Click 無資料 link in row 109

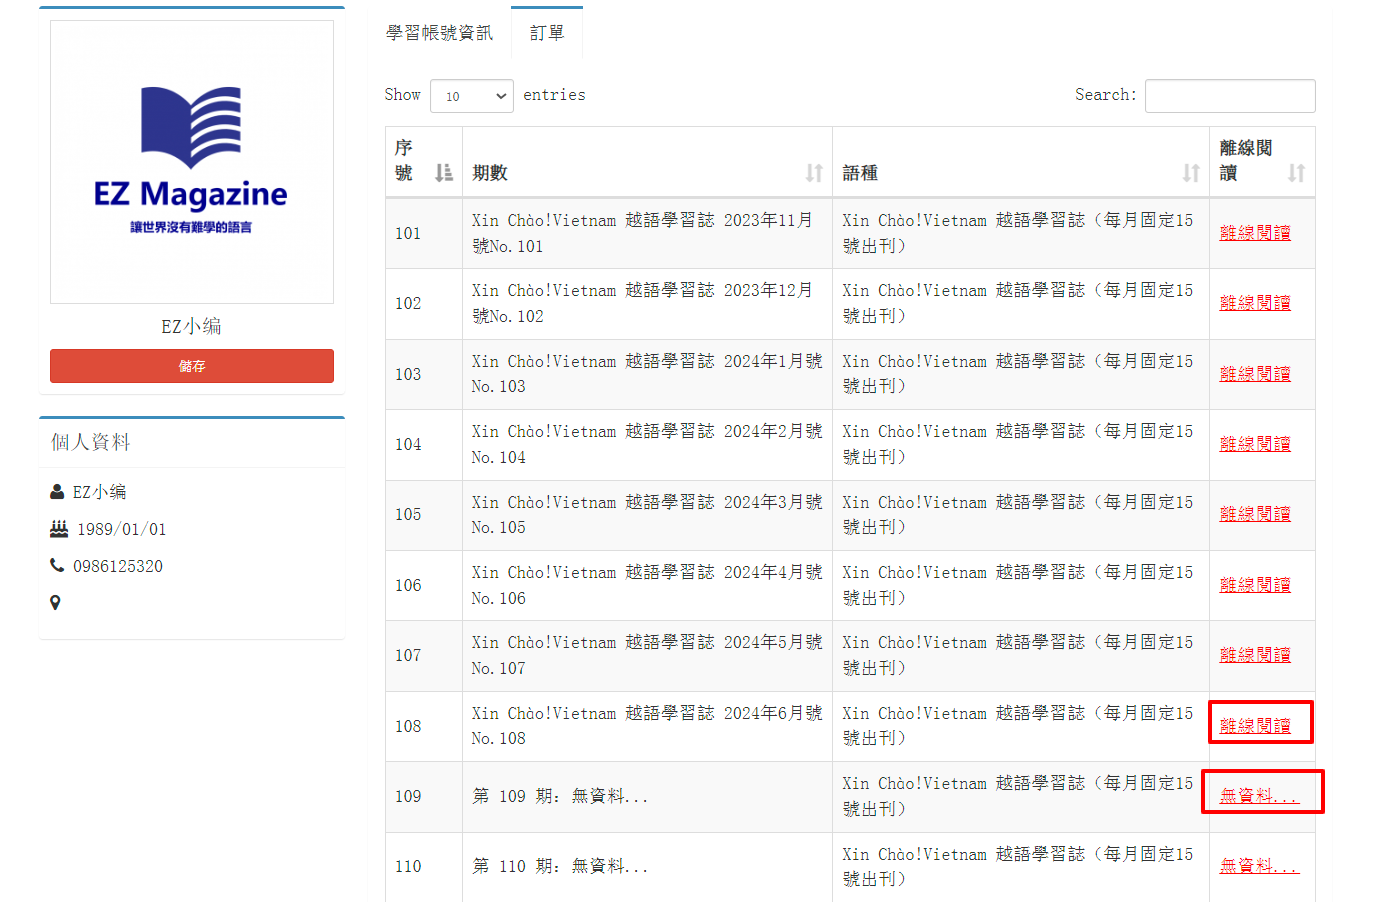[x=1258, y=796]
